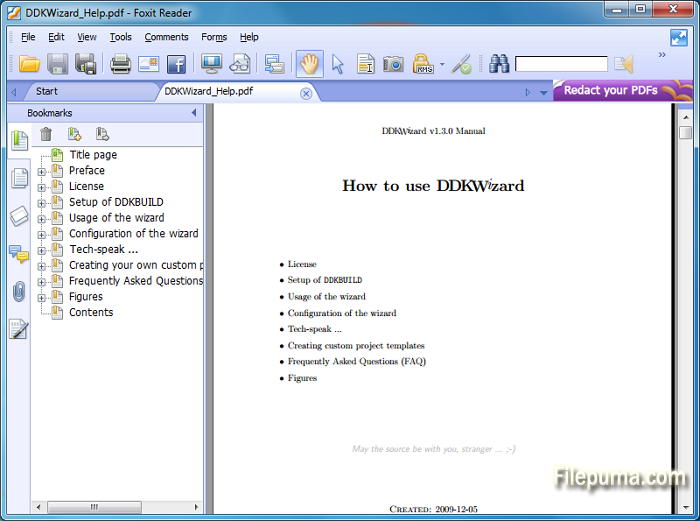The width and height of the screenshot is (700, 521).
Task: Show more toolbar items via double chevron
Action: click(662, 54)
